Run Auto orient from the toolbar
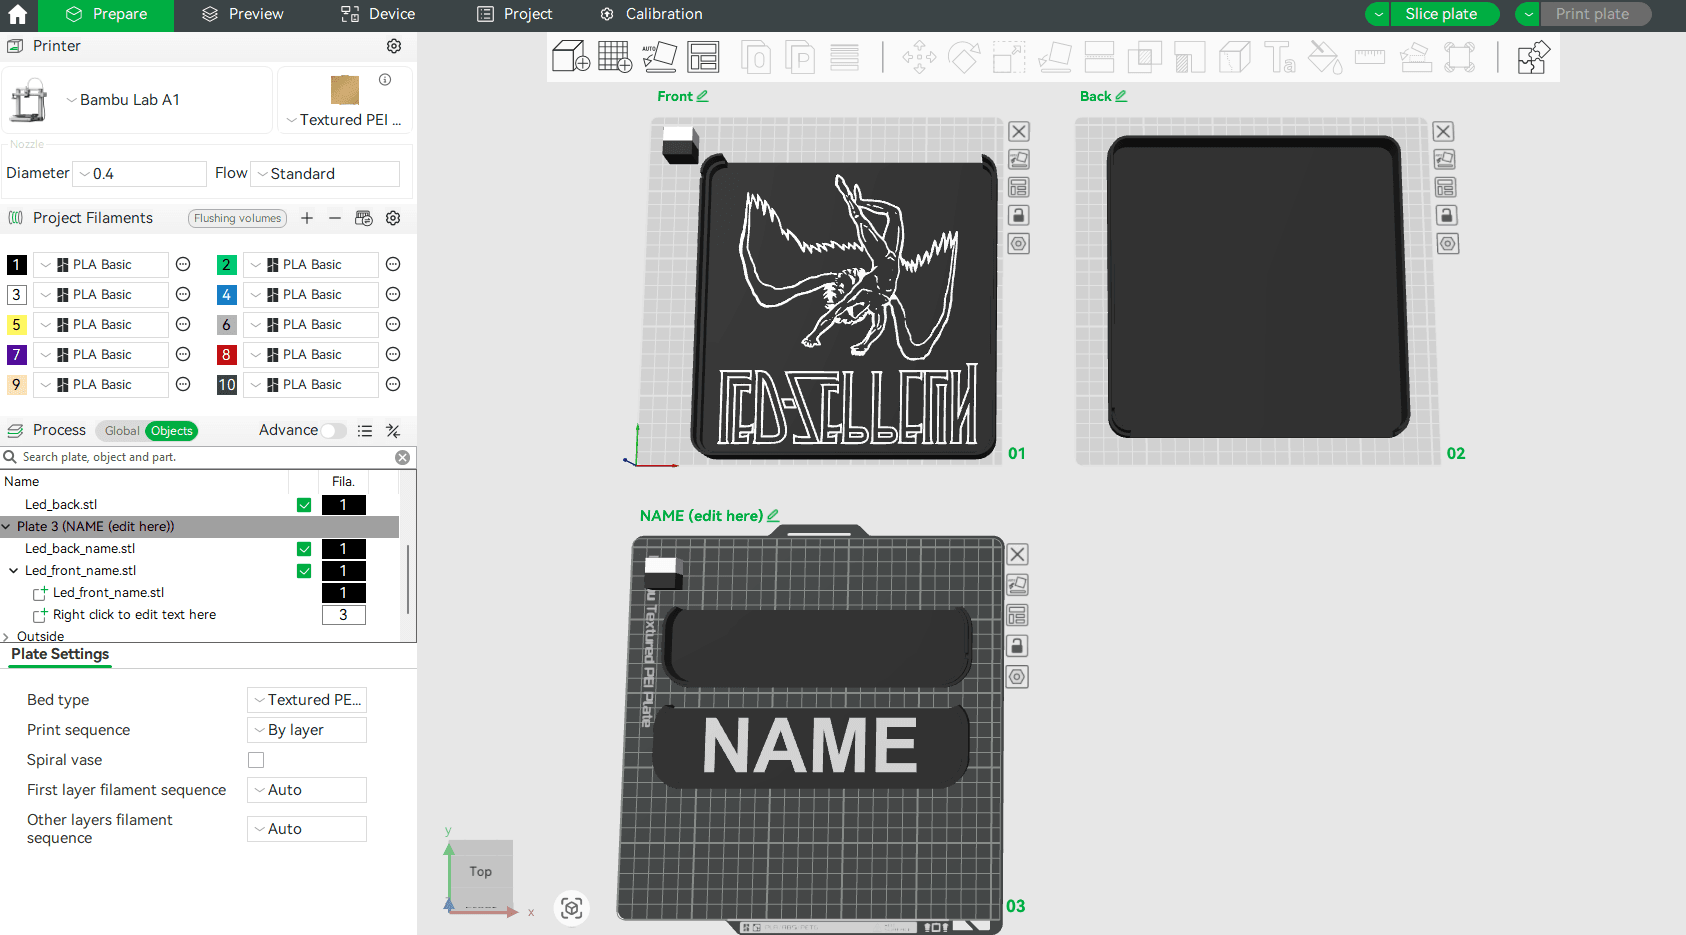1686x935 pixels. 659,57
